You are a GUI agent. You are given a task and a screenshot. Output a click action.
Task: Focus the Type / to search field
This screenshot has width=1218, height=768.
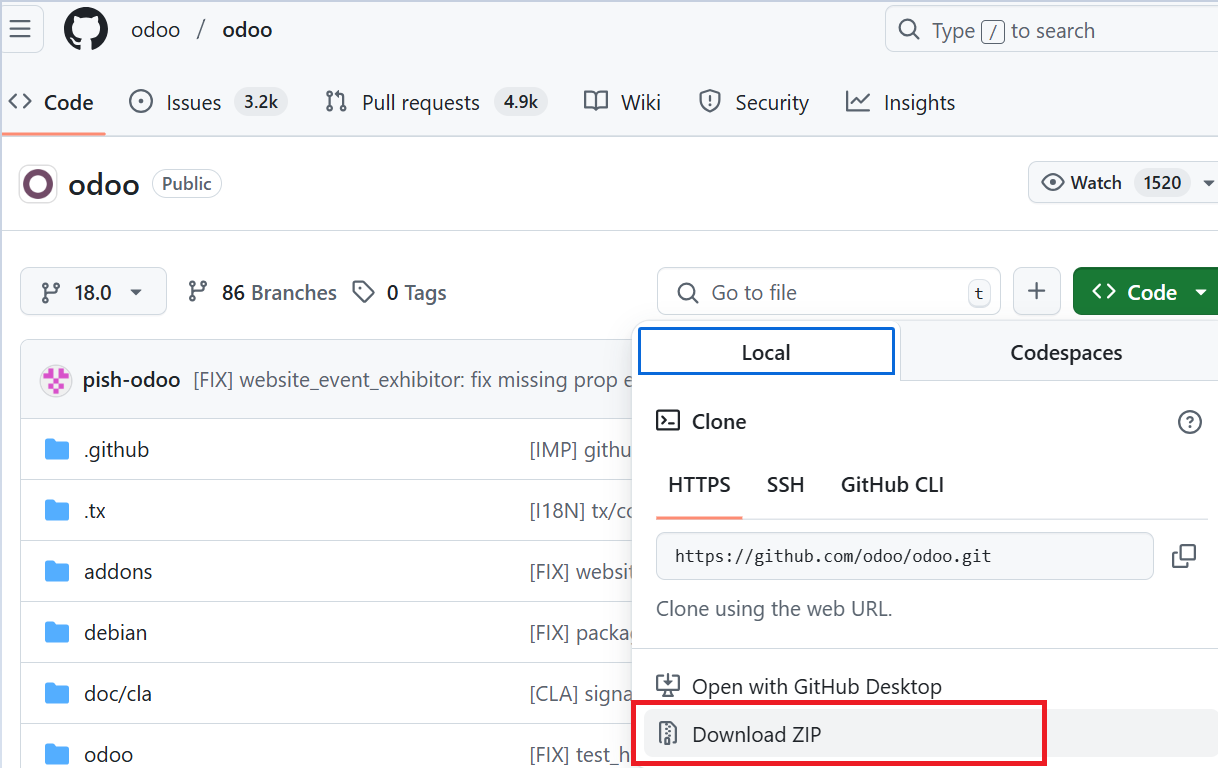1051,30
